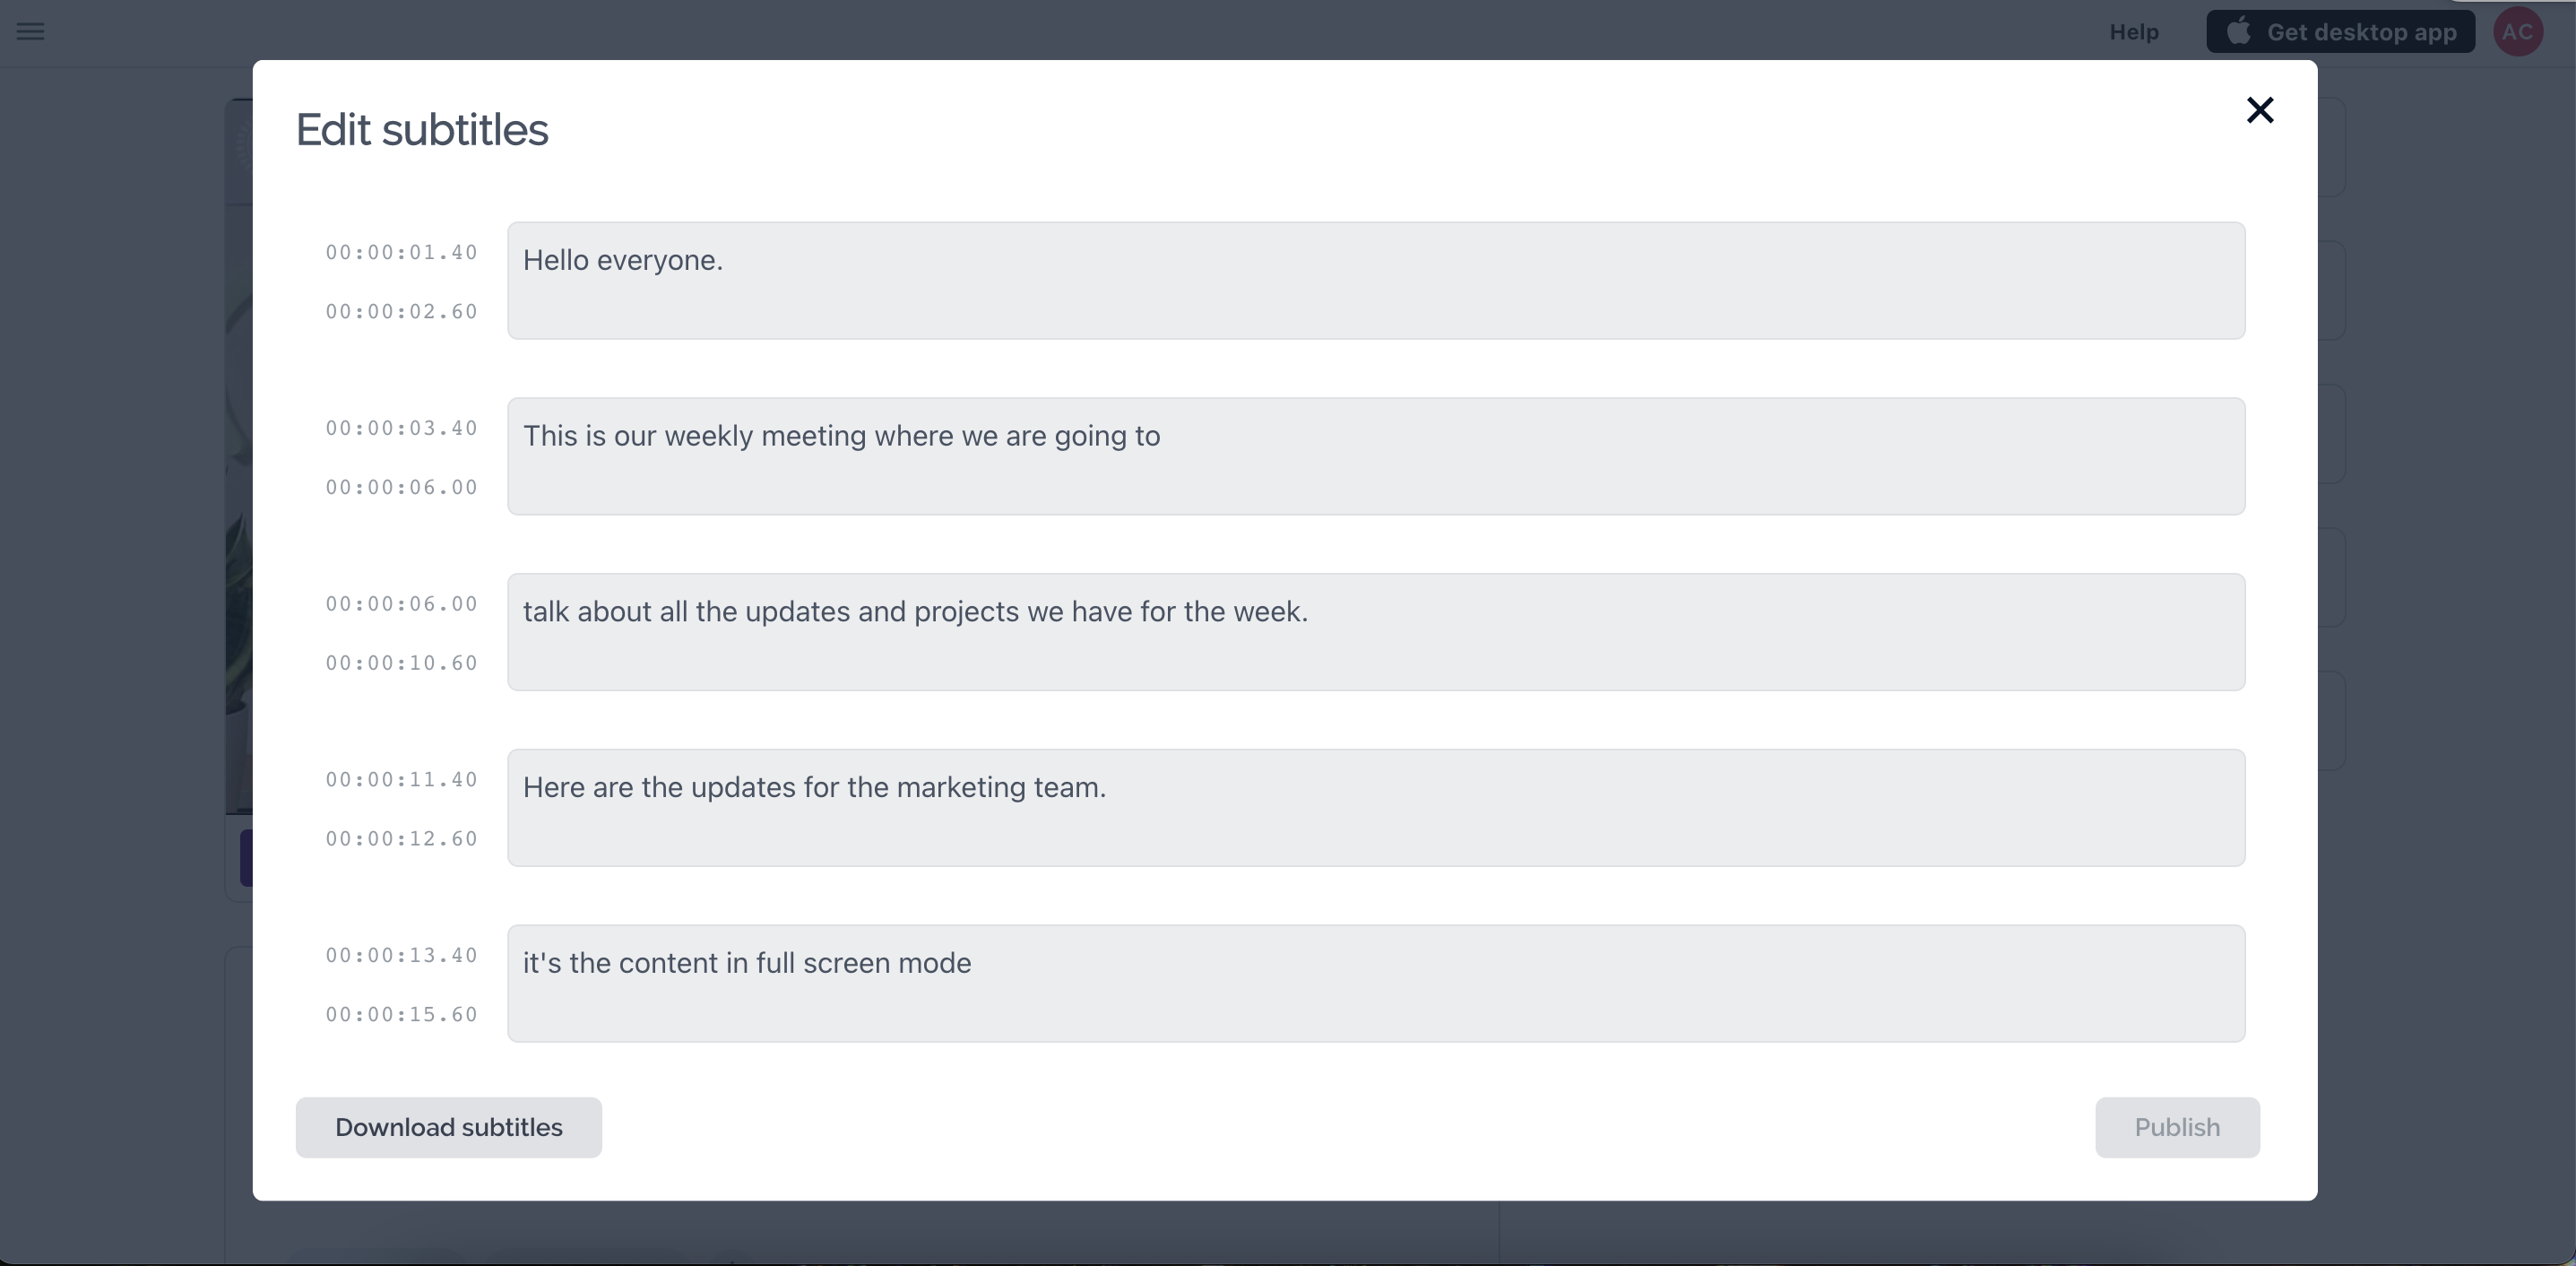This screenshot has height=1266, width=2576.
Task: Click the "This is our weekly meeting" subtitle field
Action: (1375, 456)
